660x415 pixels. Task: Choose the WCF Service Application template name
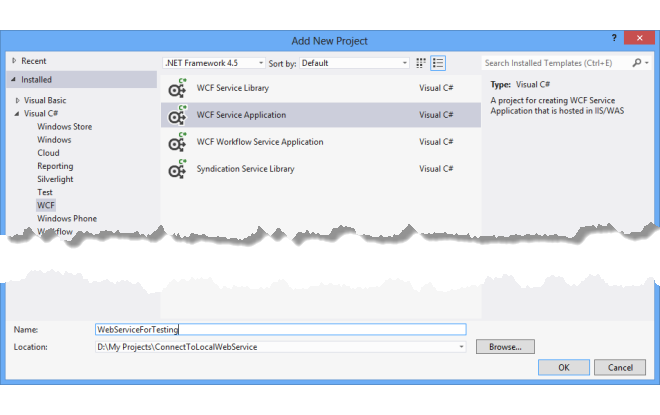point(241,115)
